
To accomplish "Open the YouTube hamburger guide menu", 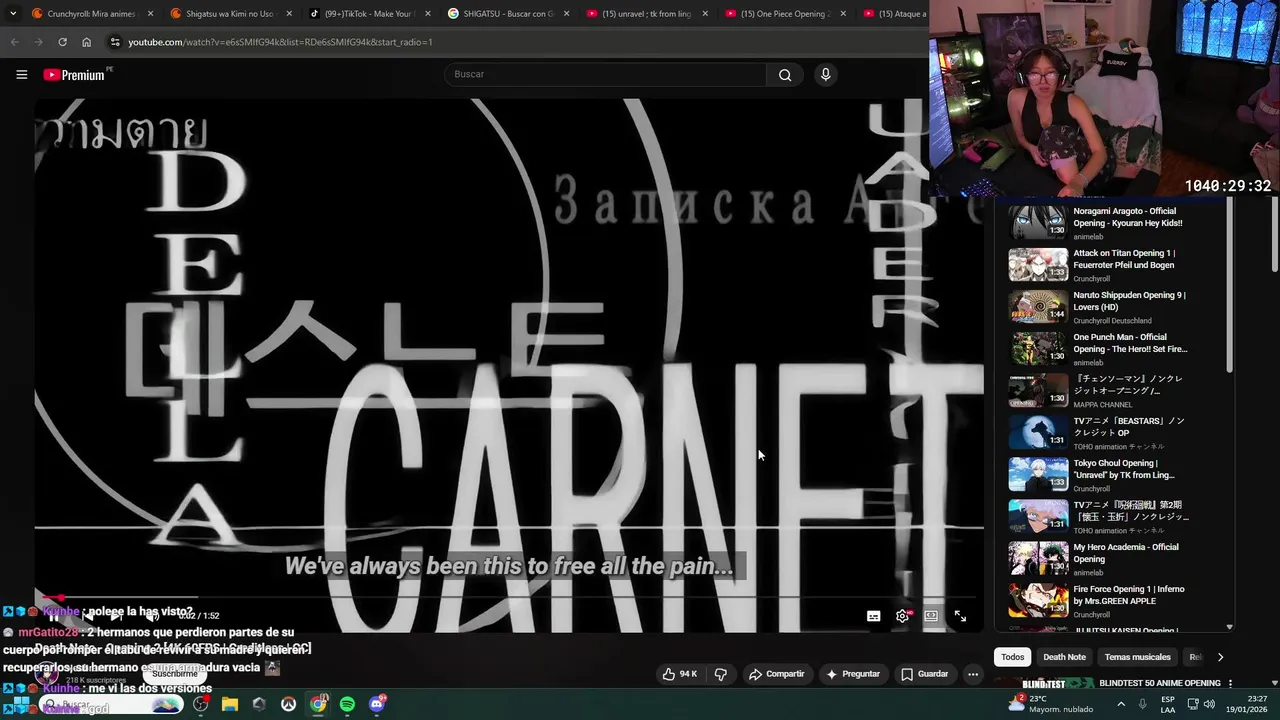I will 21,75.
